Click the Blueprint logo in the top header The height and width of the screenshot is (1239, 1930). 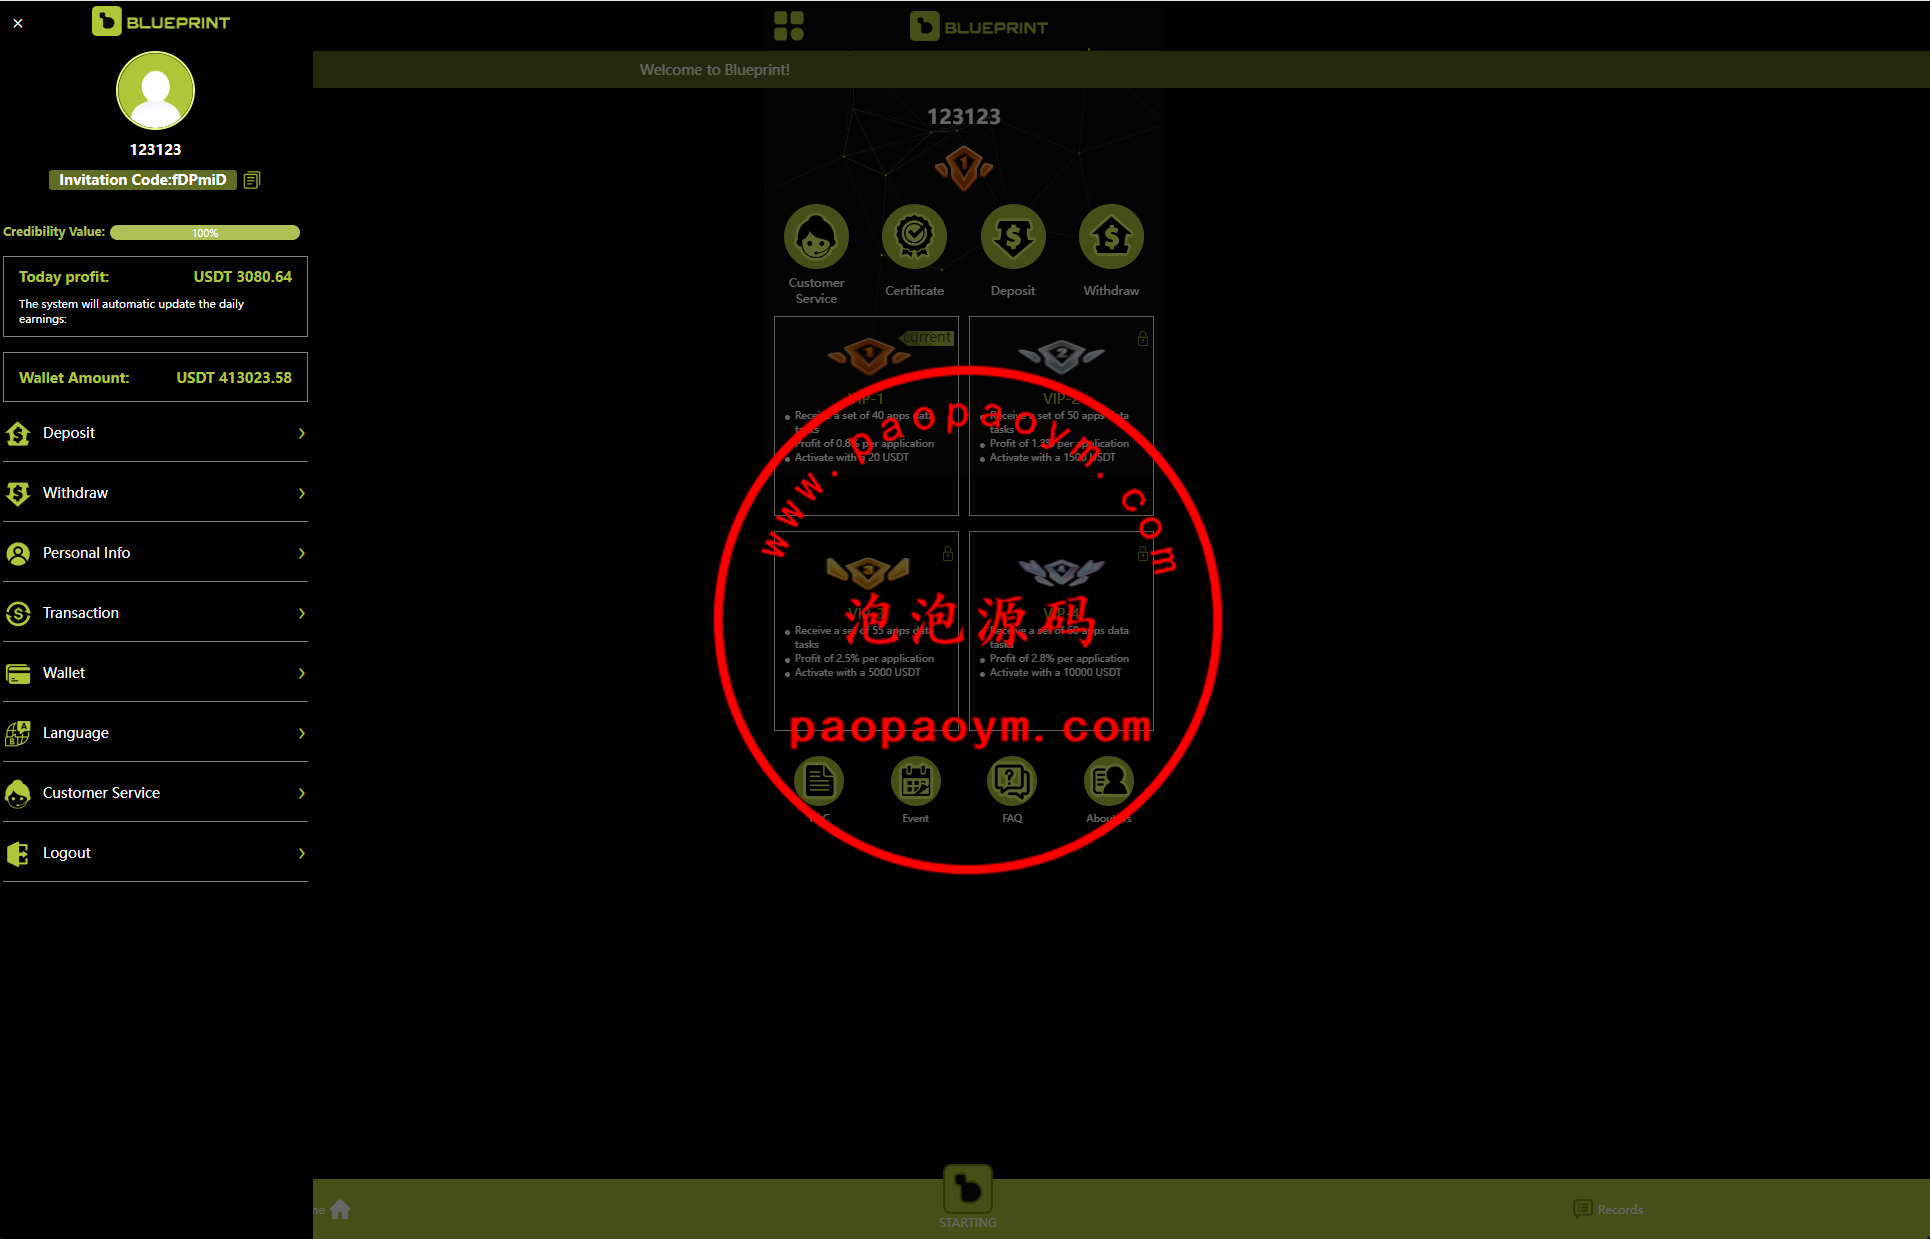(x=979, y=27)
